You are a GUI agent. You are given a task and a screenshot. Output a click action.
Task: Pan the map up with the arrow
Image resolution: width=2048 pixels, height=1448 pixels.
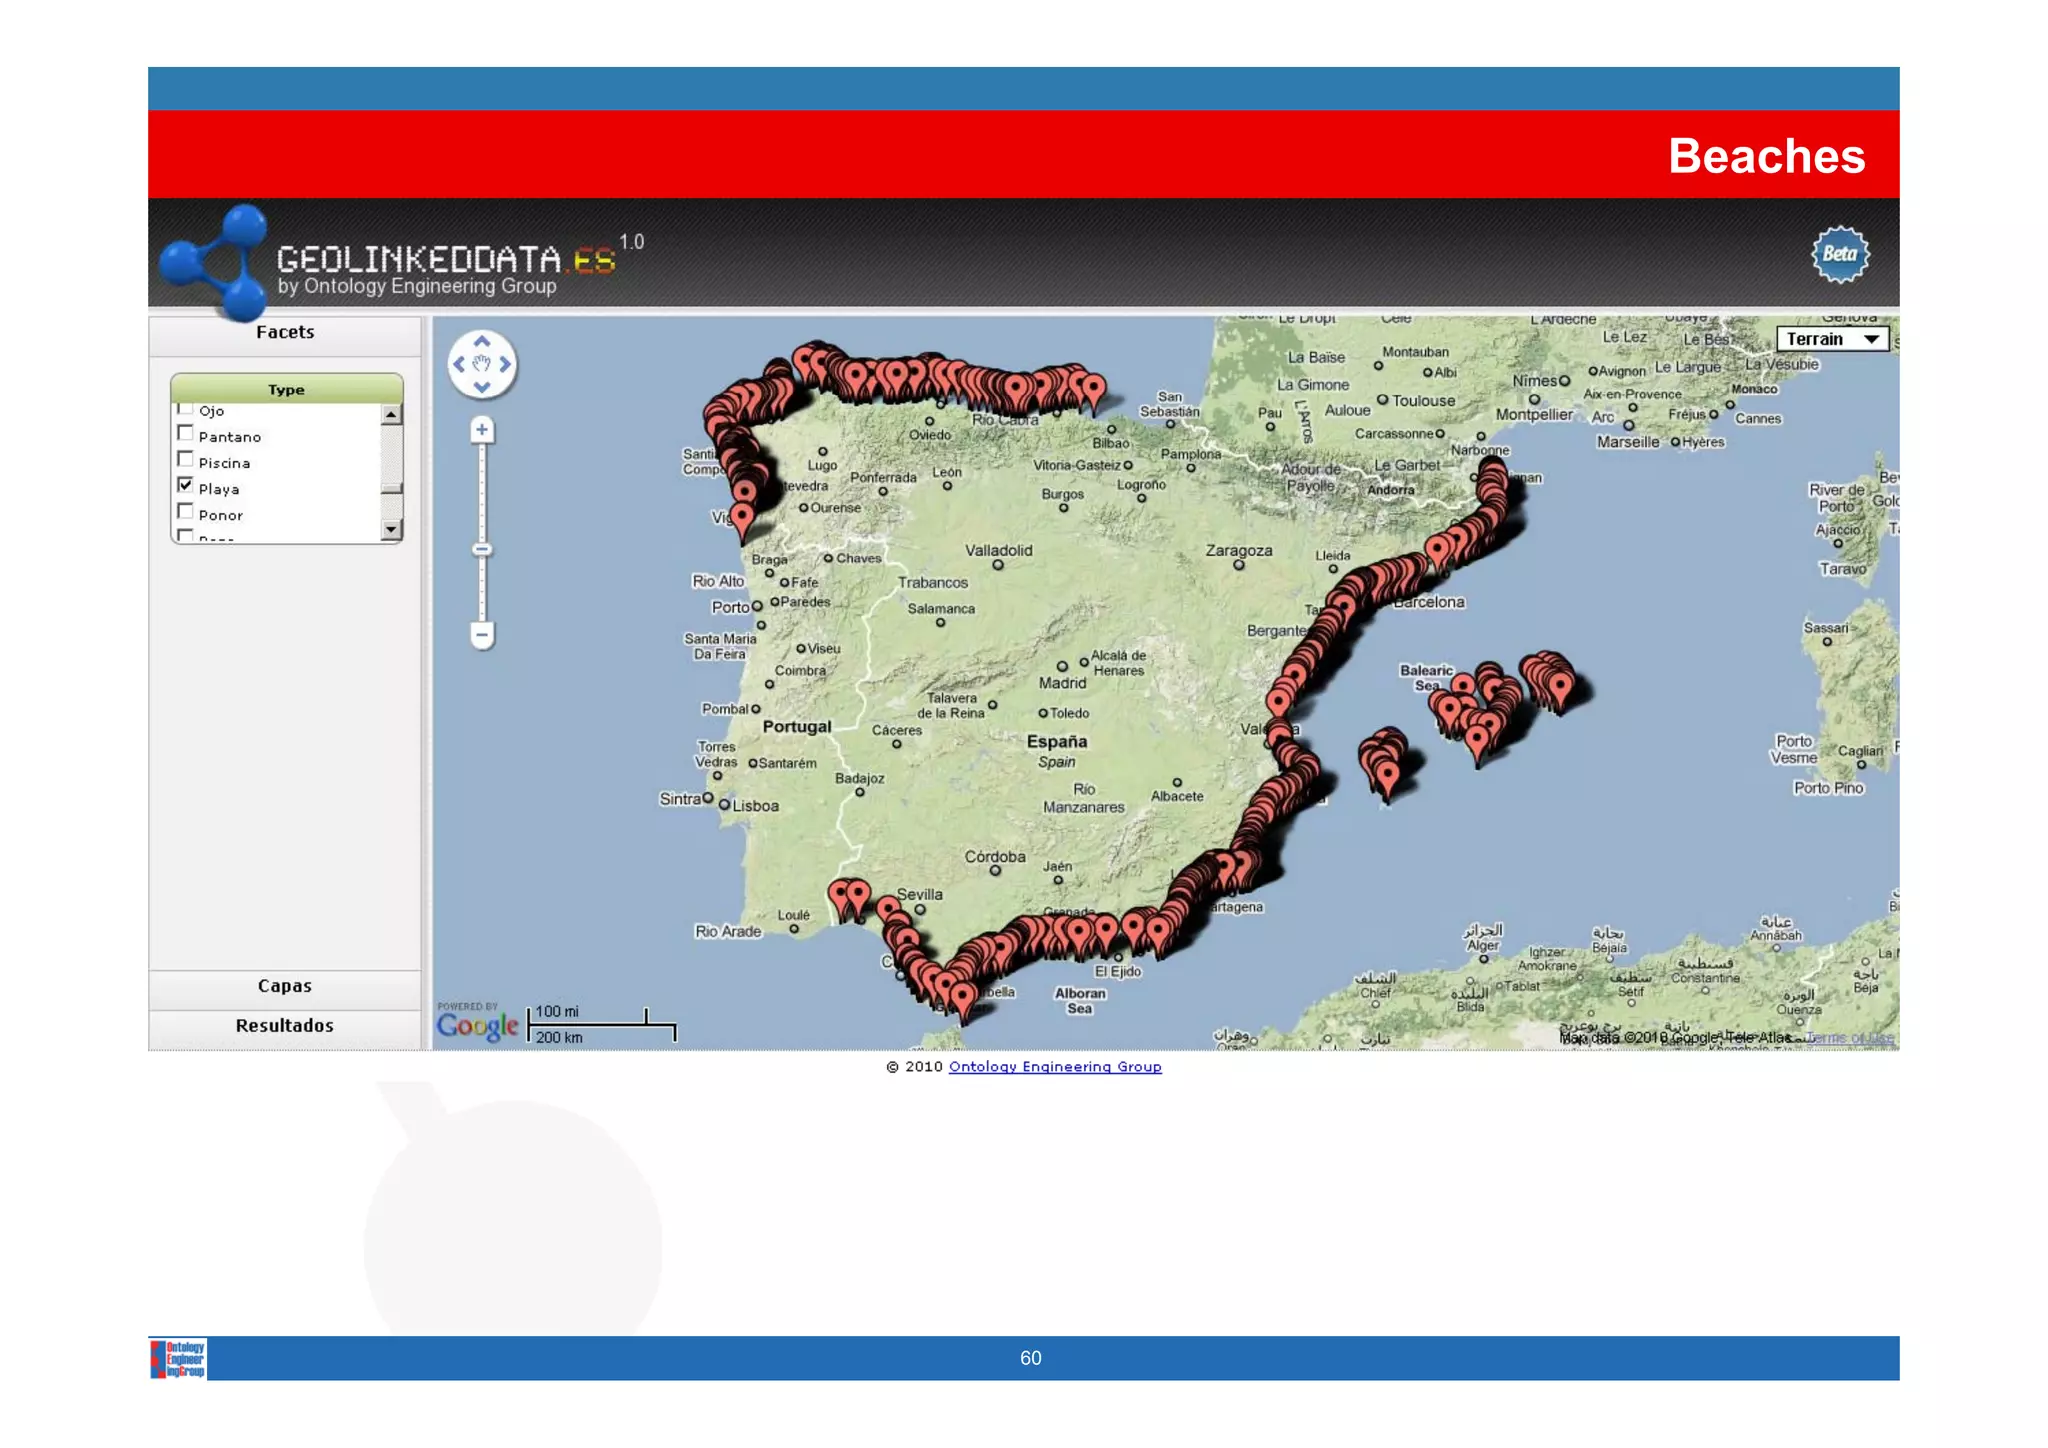[481, 342]
